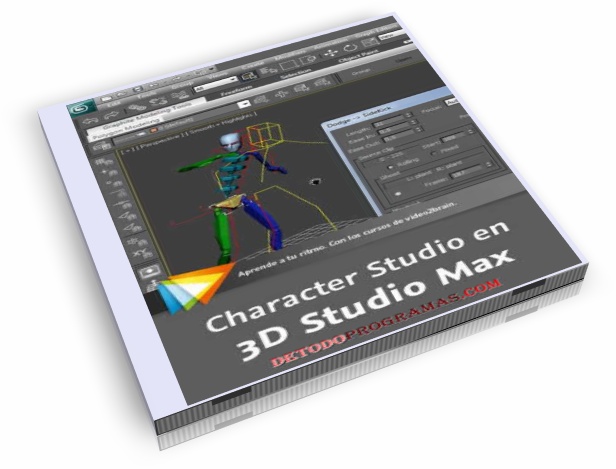Click the '3D Studio Max' title text
Screen dimensions: 616x469
click(x=375, y=304)
